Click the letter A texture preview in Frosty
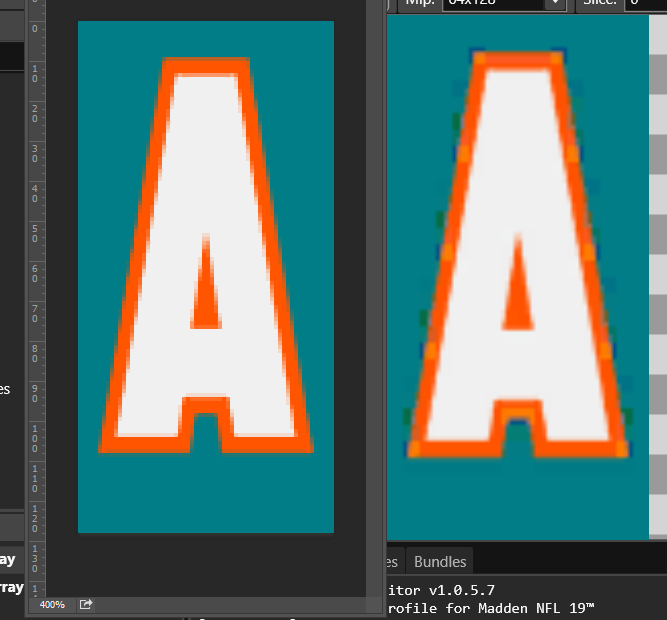 tap(518, 277)
